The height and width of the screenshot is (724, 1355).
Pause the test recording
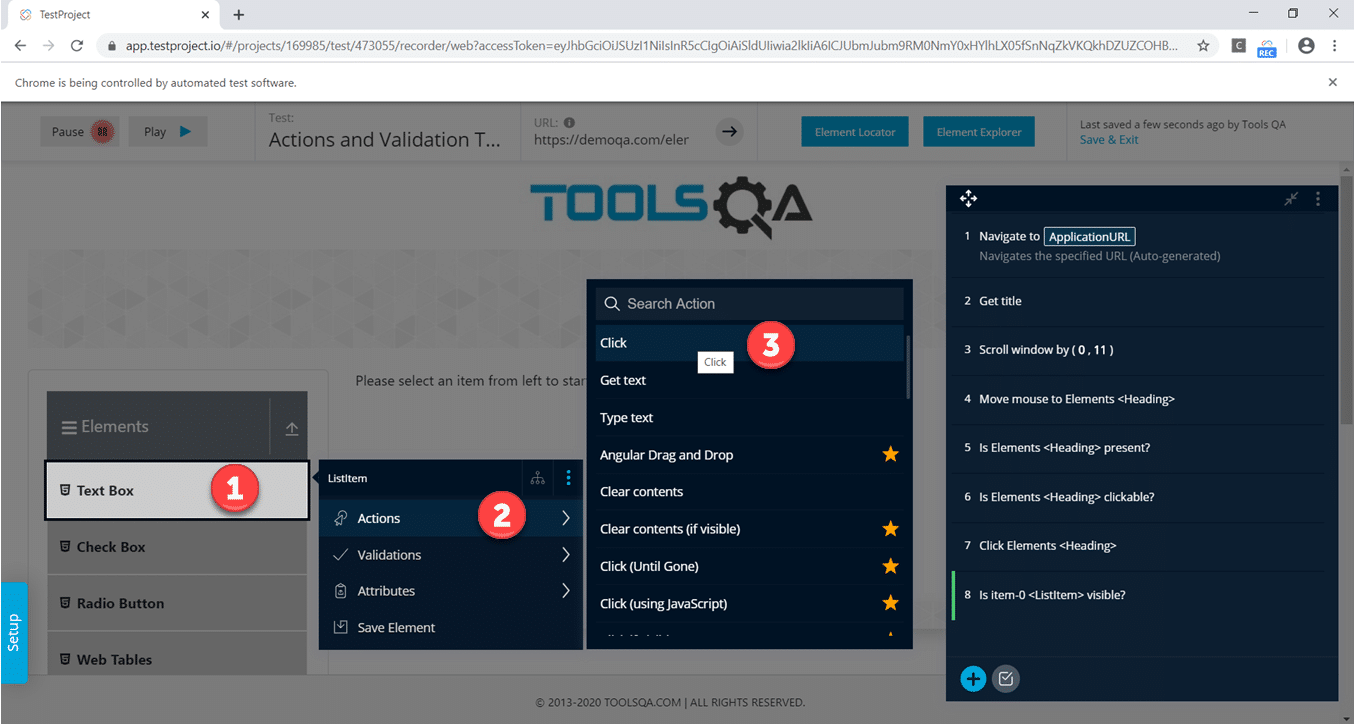tap(79, 130)
